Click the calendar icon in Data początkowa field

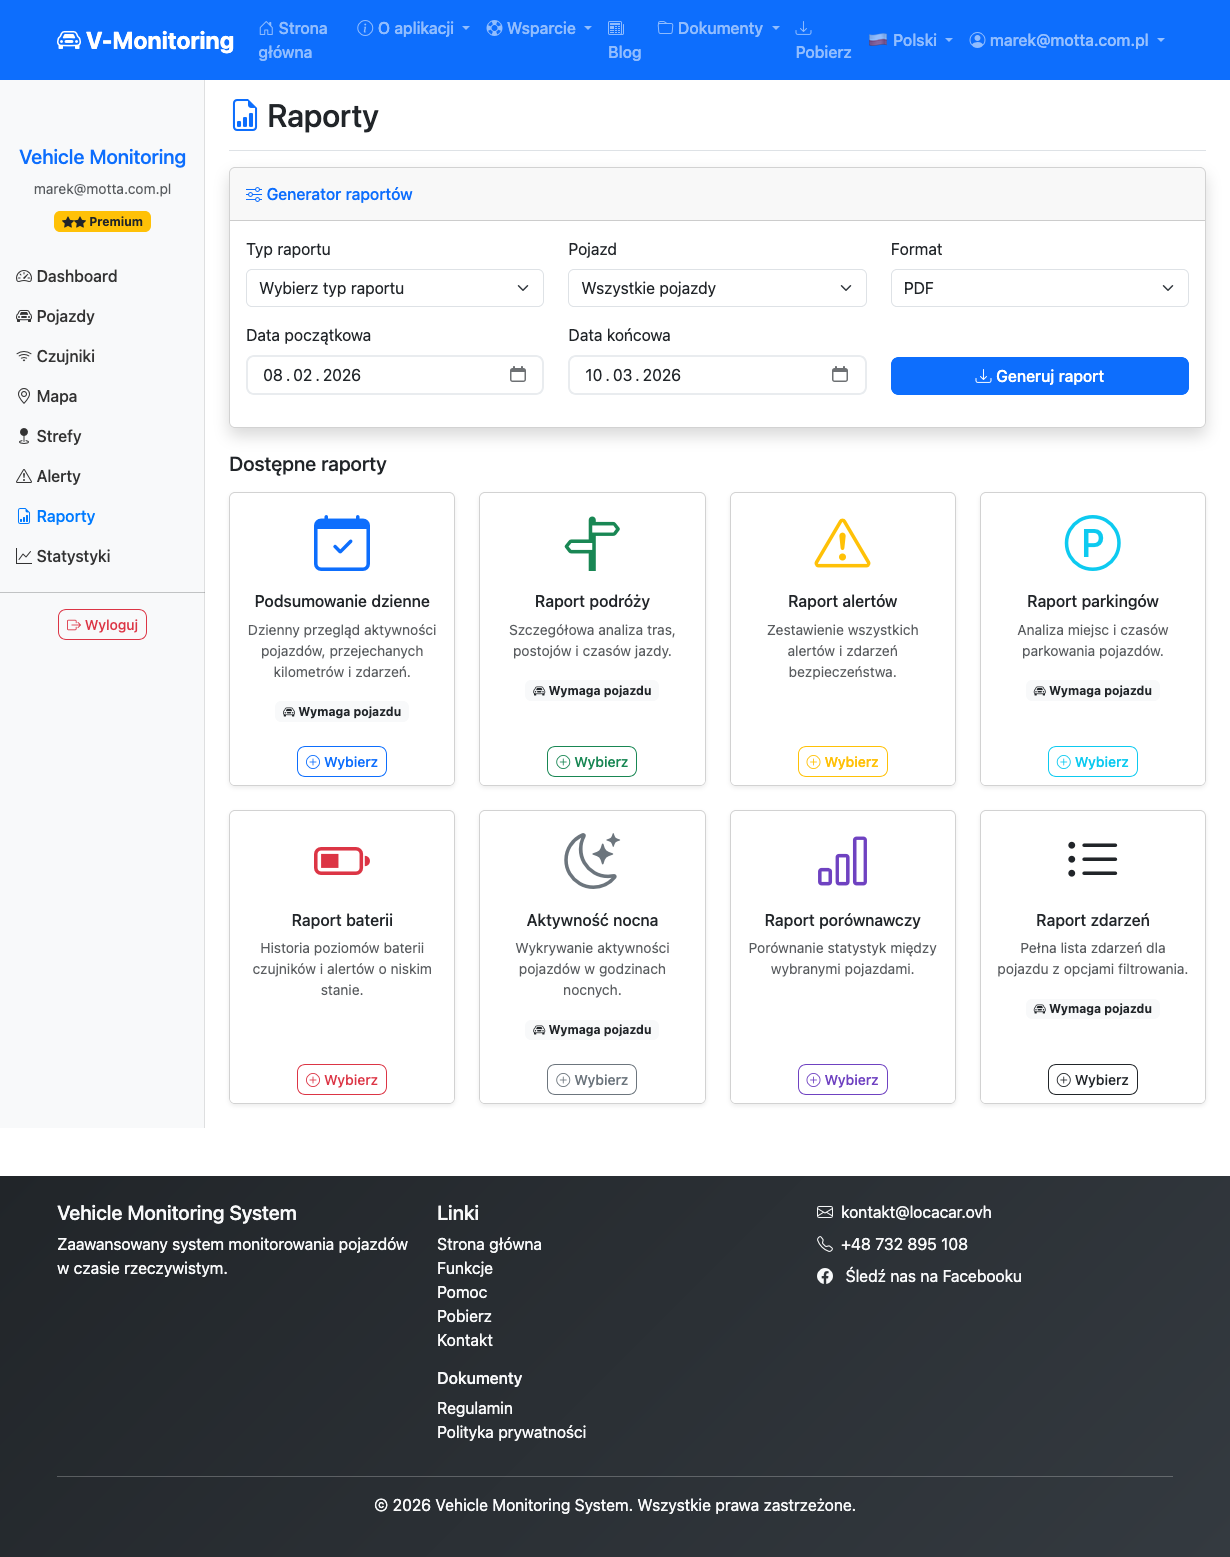click(x=518, y=375)
